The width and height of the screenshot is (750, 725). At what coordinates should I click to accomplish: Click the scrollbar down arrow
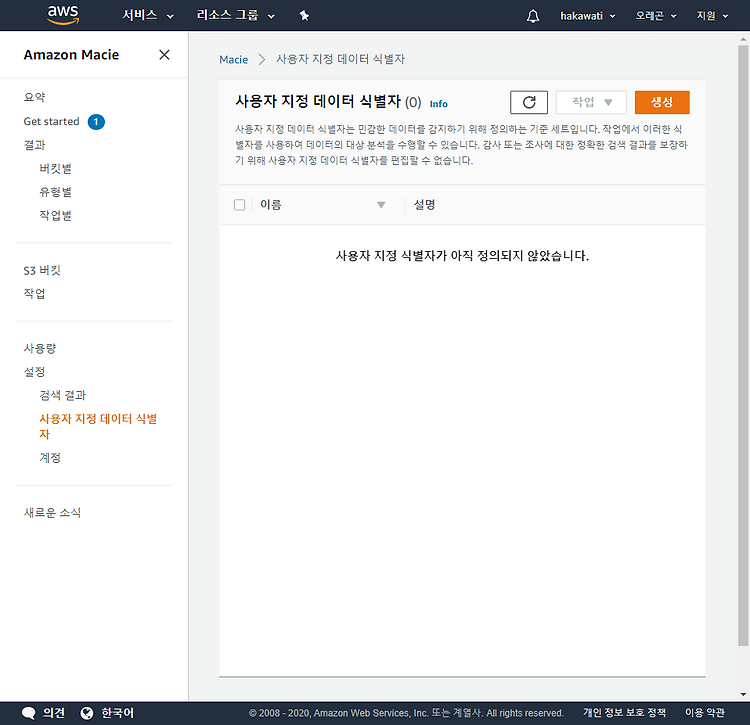[743, 694]
